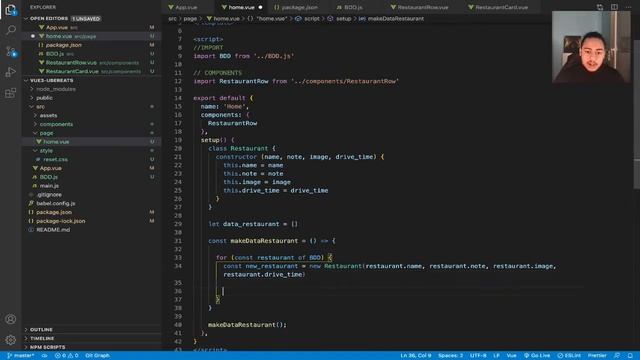The image size is (640, 360).
Task: Open the Extensions view icon
Action: (x=11, y=93)
